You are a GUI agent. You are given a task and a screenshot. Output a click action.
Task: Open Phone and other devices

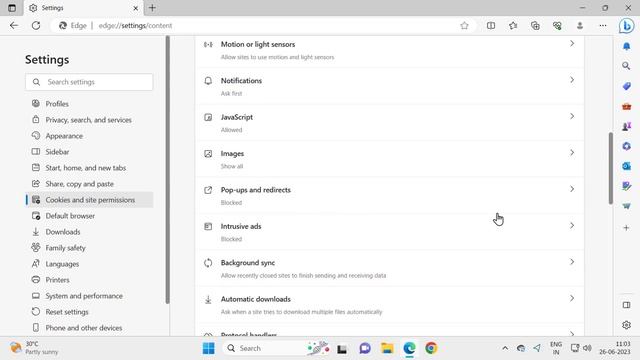89,328
